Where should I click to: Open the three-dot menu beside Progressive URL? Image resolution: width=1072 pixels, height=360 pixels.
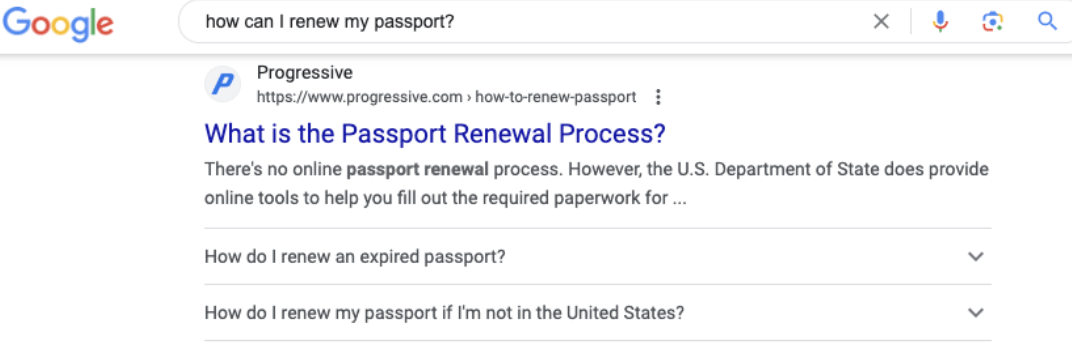pos(658,97)
